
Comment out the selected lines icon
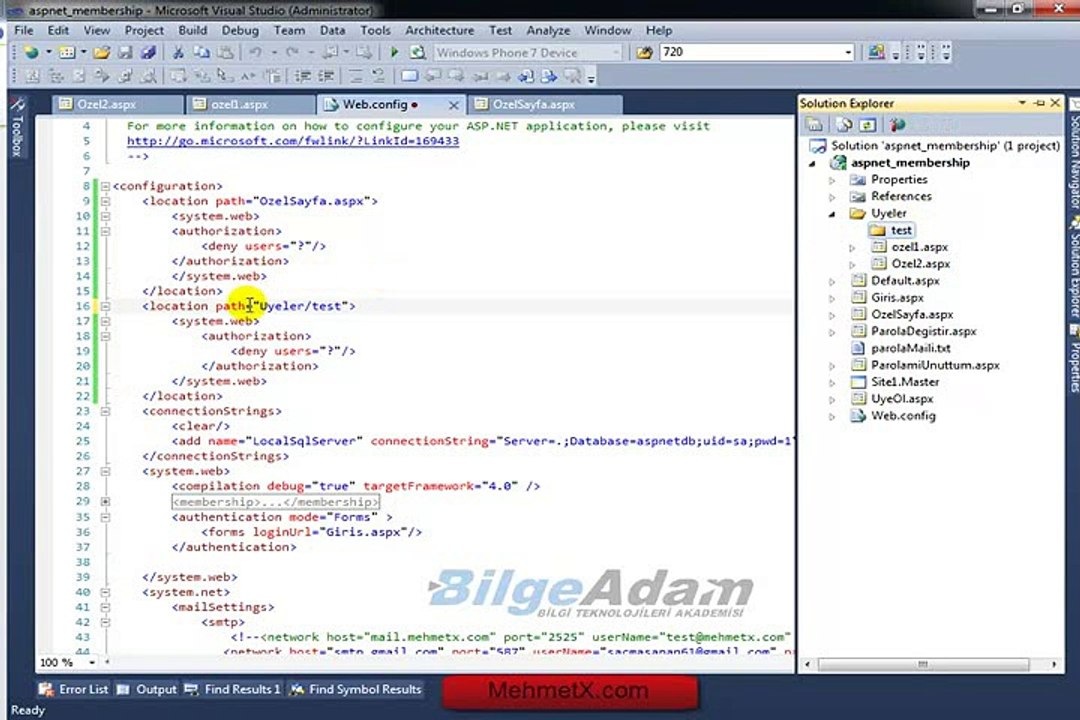tap(355, 76)
